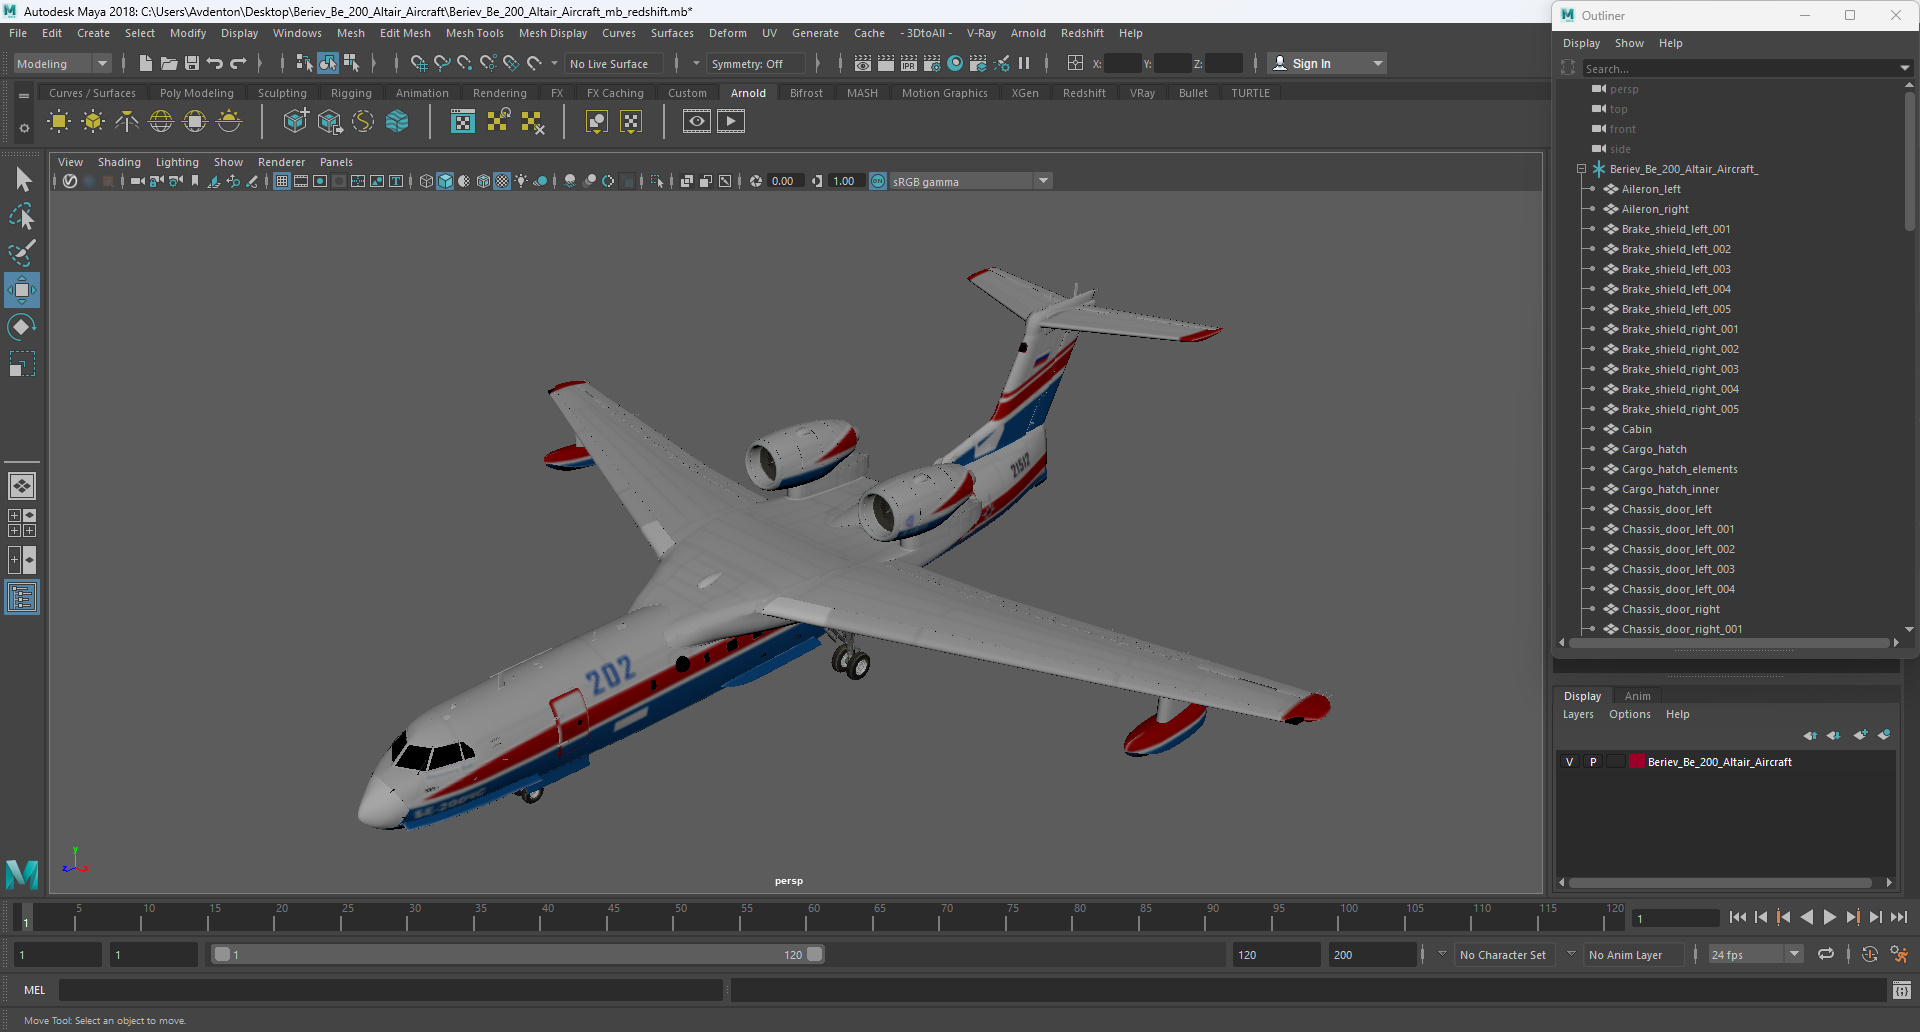This screenshot has height=1032, width=1920.
Task: Click the Undo arrow icon
Action: click(215, 63)
